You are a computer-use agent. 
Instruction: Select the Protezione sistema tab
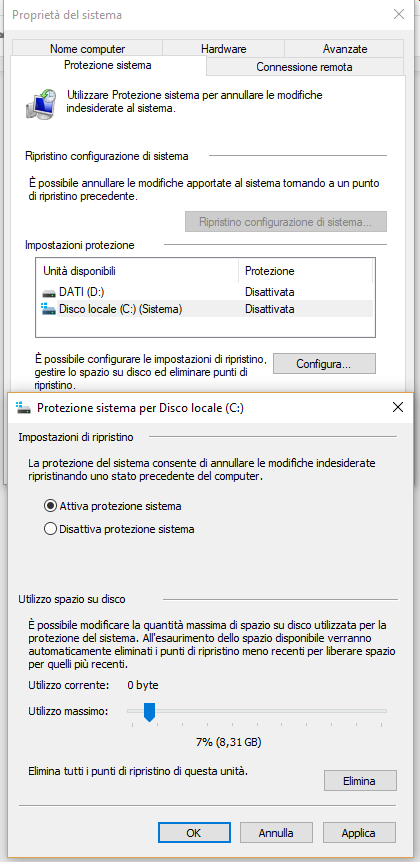(x=108, y=65)
